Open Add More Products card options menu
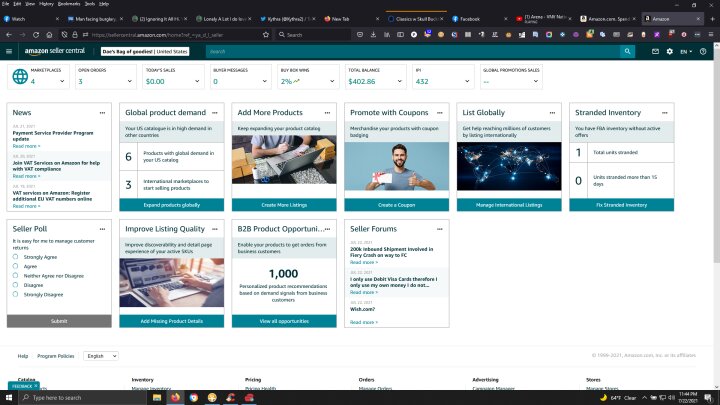Screen dimensions: 720x405 pos(327,112)
